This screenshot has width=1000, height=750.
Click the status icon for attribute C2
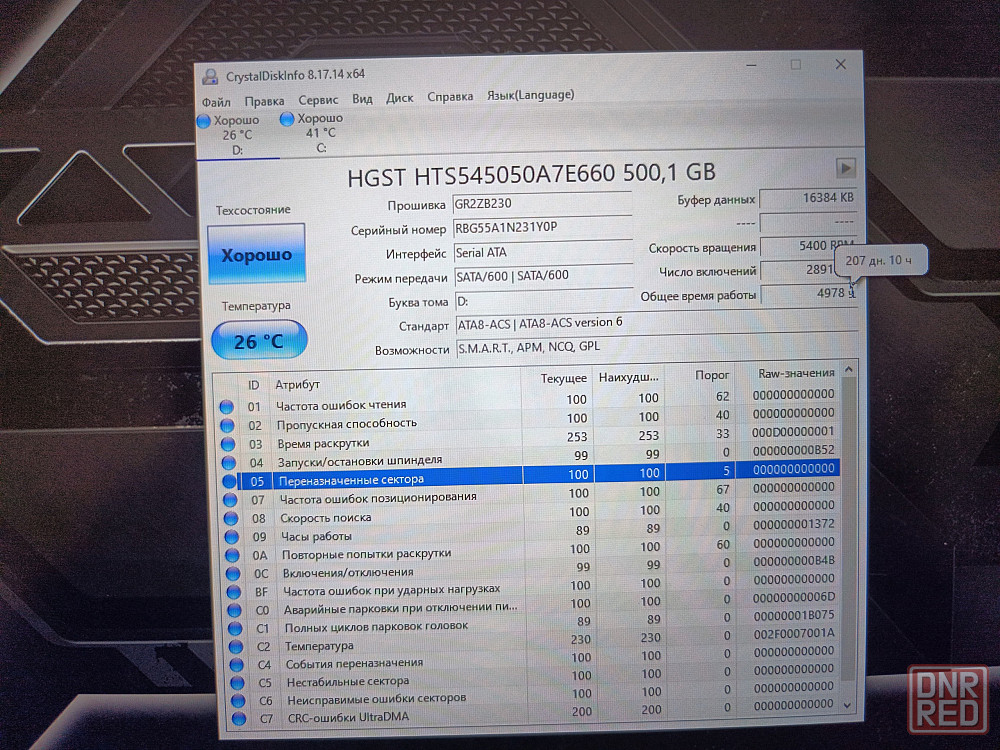pyautogui.click(x=235, y=647)
